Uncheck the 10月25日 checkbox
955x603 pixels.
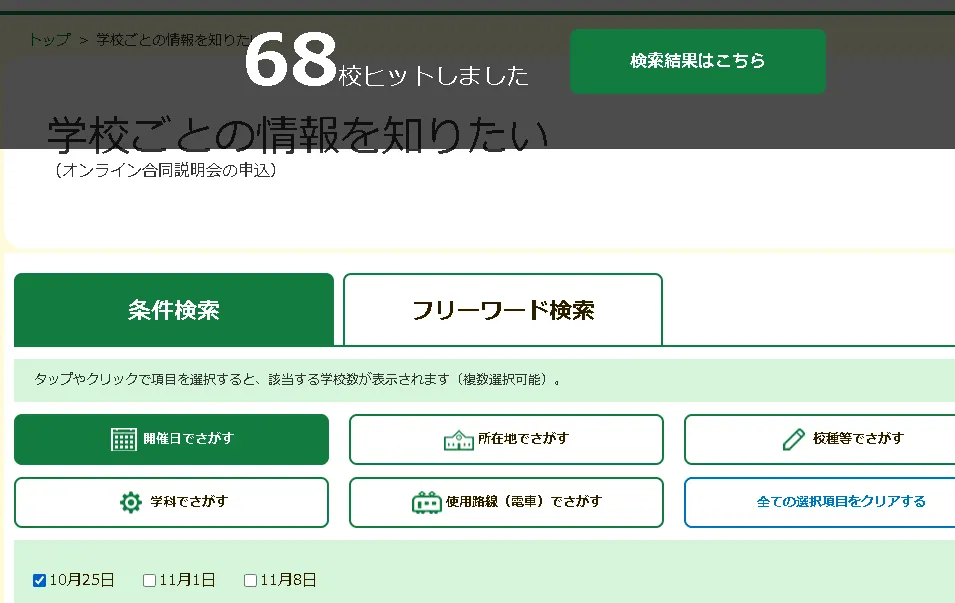40,580
